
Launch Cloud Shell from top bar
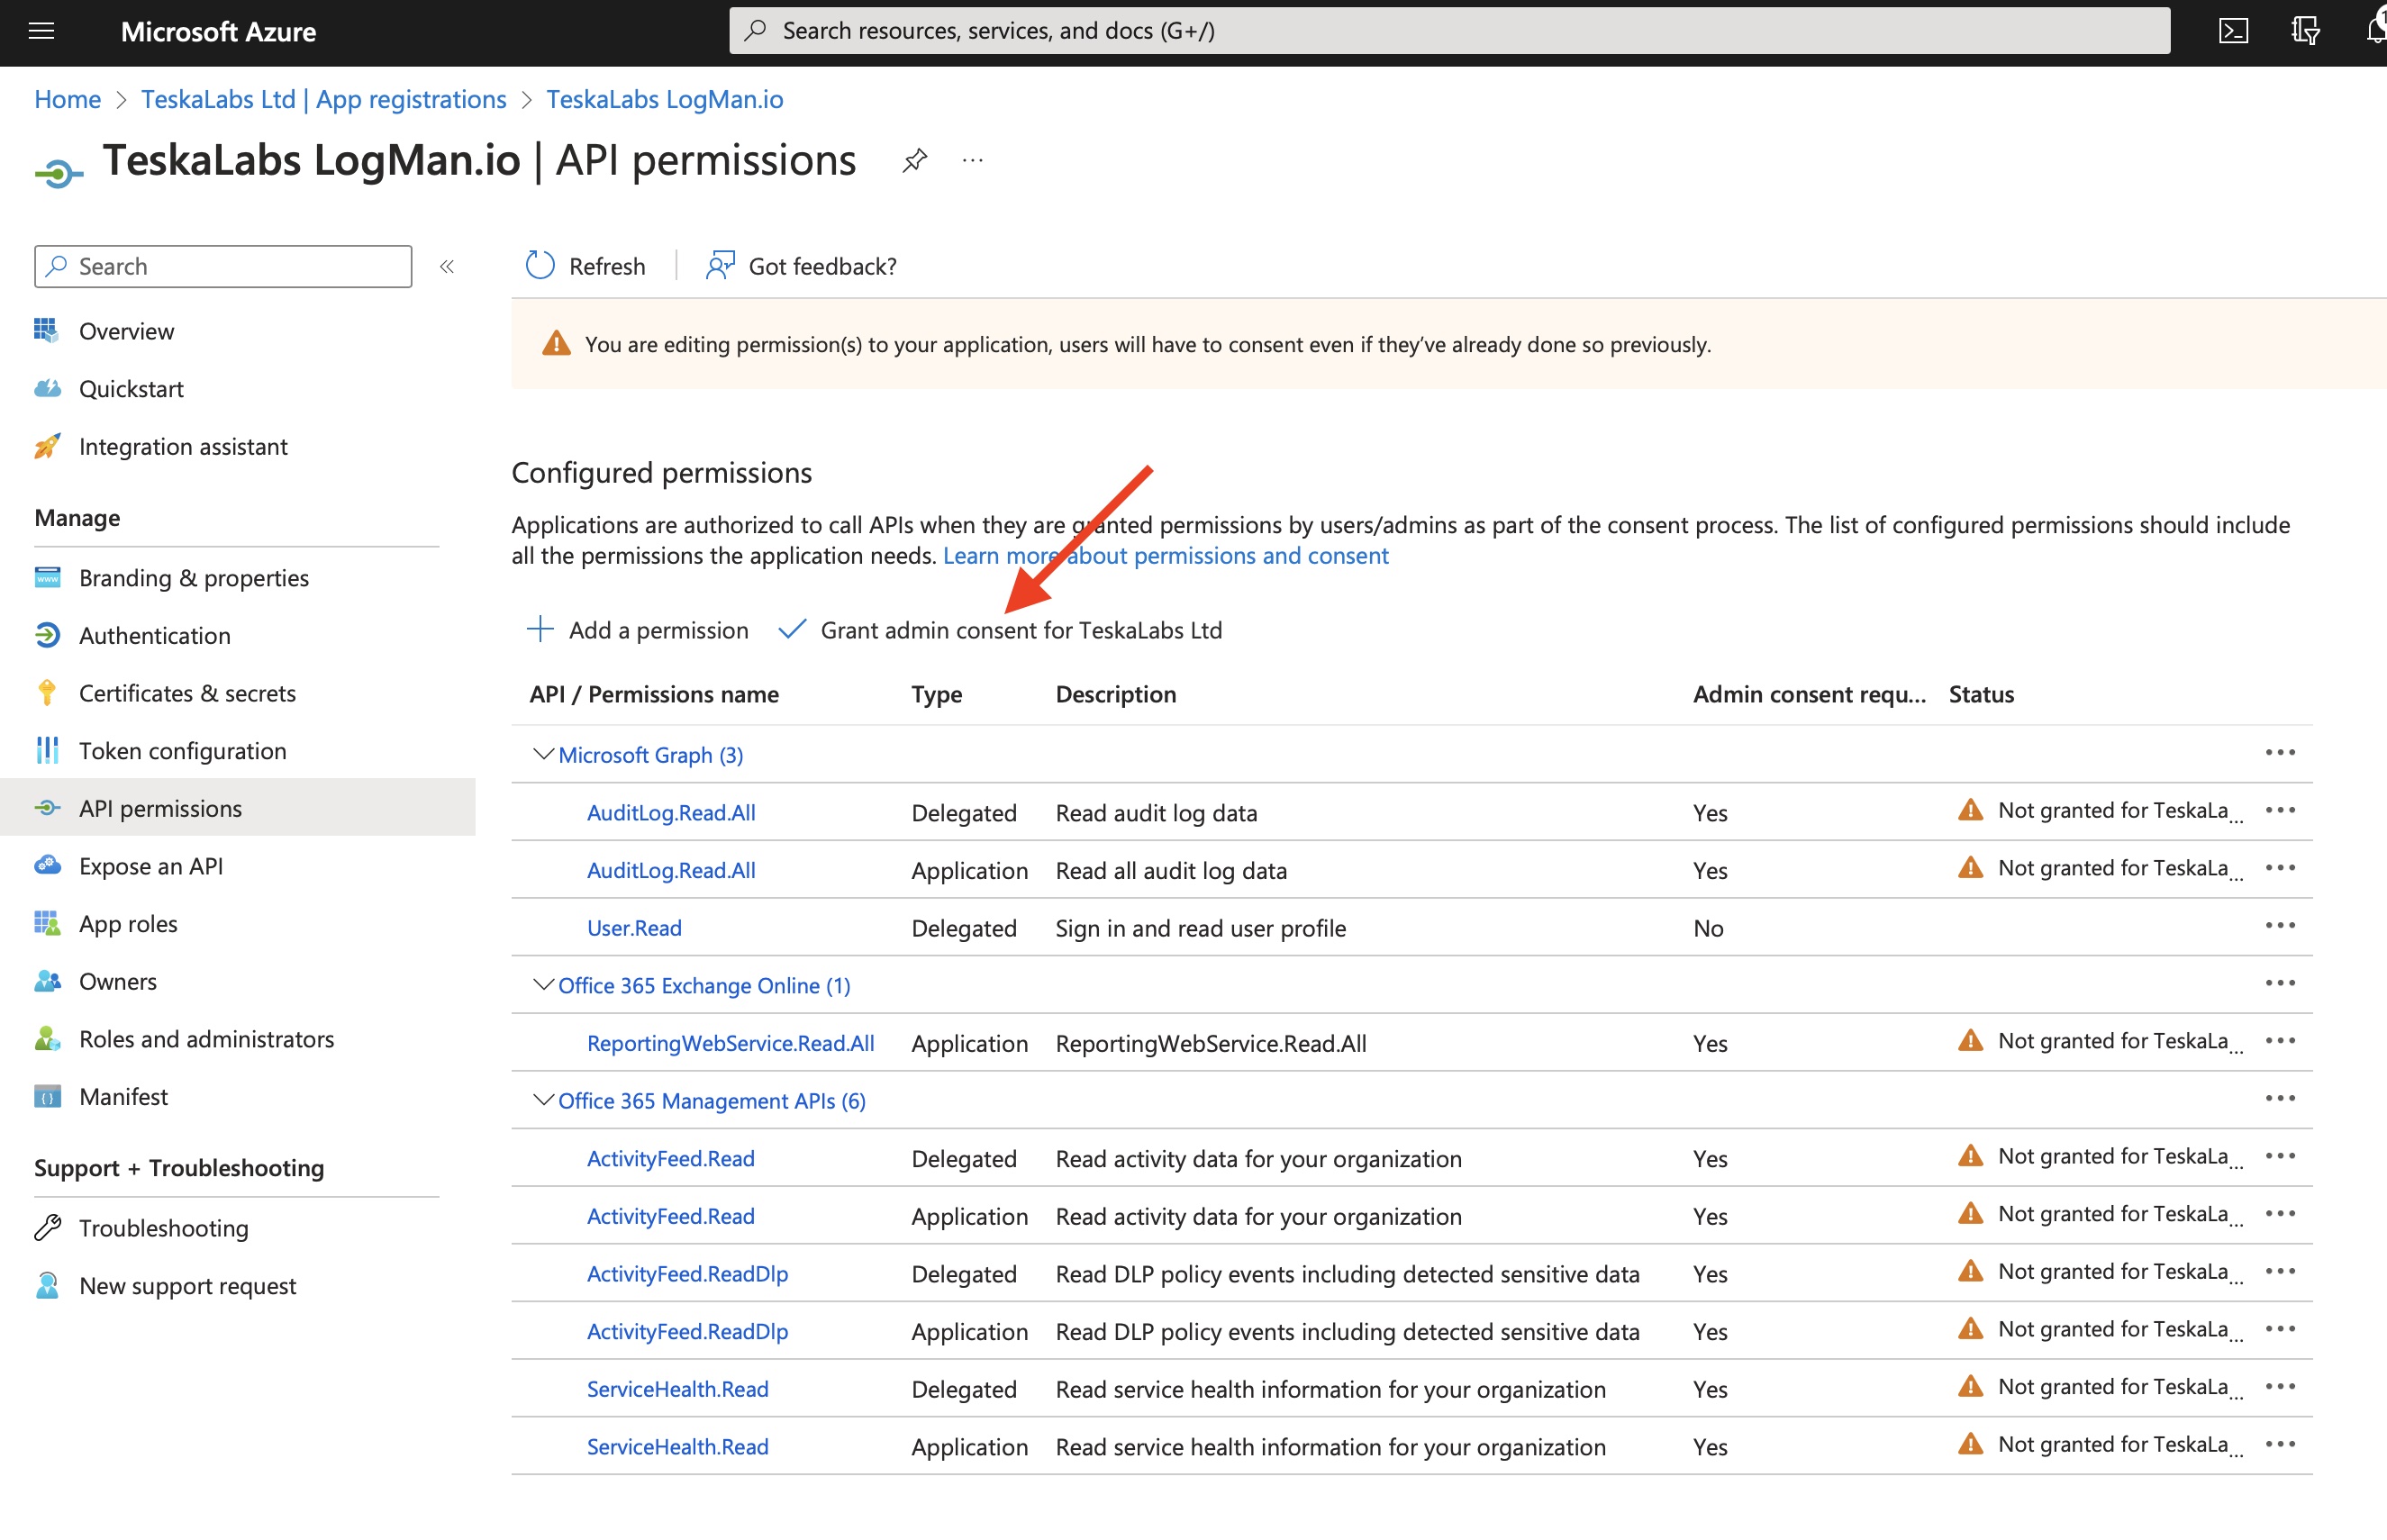coord(2233,31)
